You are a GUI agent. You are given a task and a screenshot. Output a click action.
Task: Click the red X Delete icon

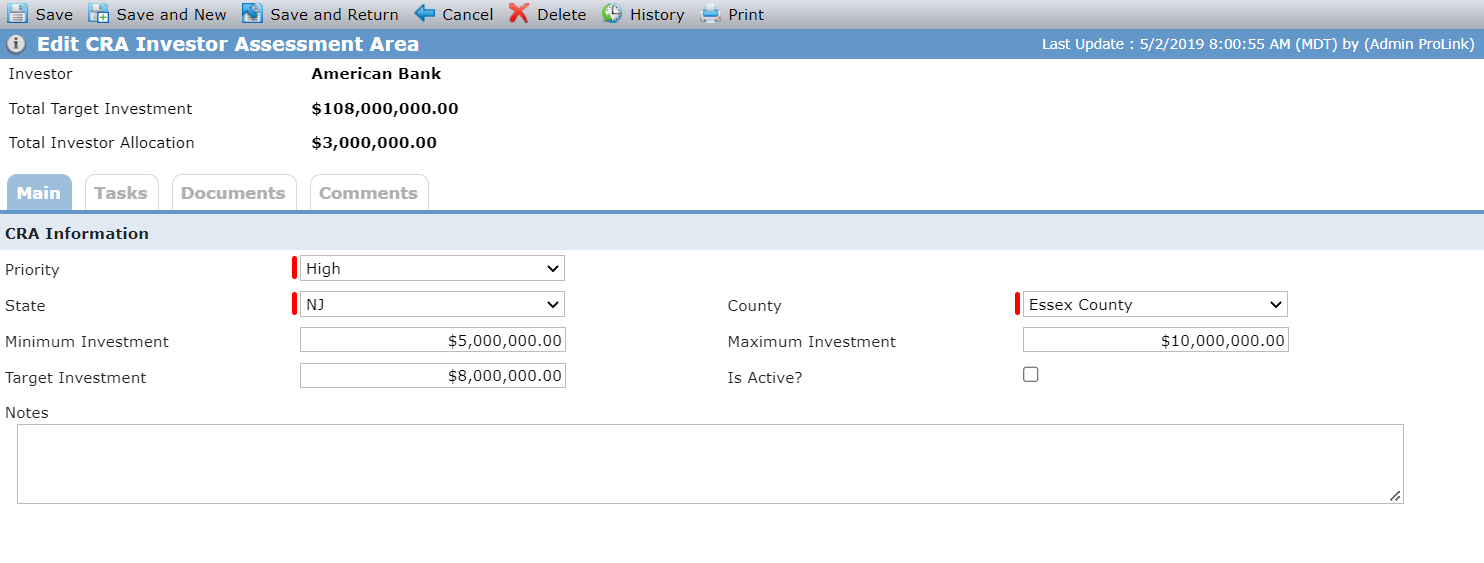click(518, 14)
